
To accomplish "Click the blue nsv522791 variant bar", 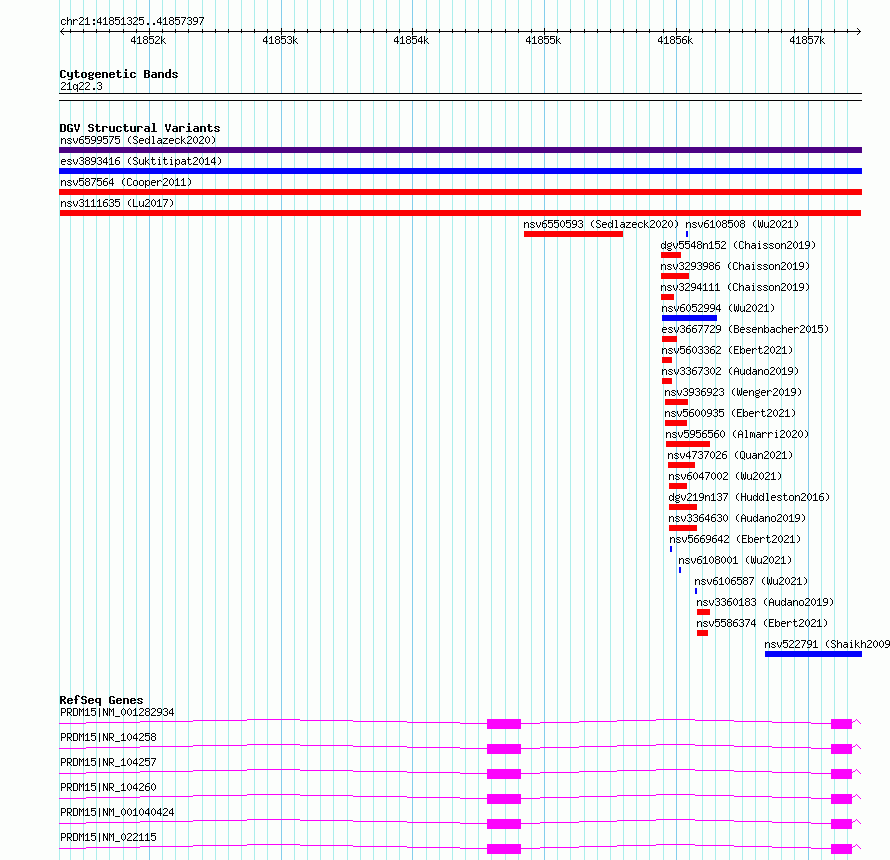I will coord(813,654).
